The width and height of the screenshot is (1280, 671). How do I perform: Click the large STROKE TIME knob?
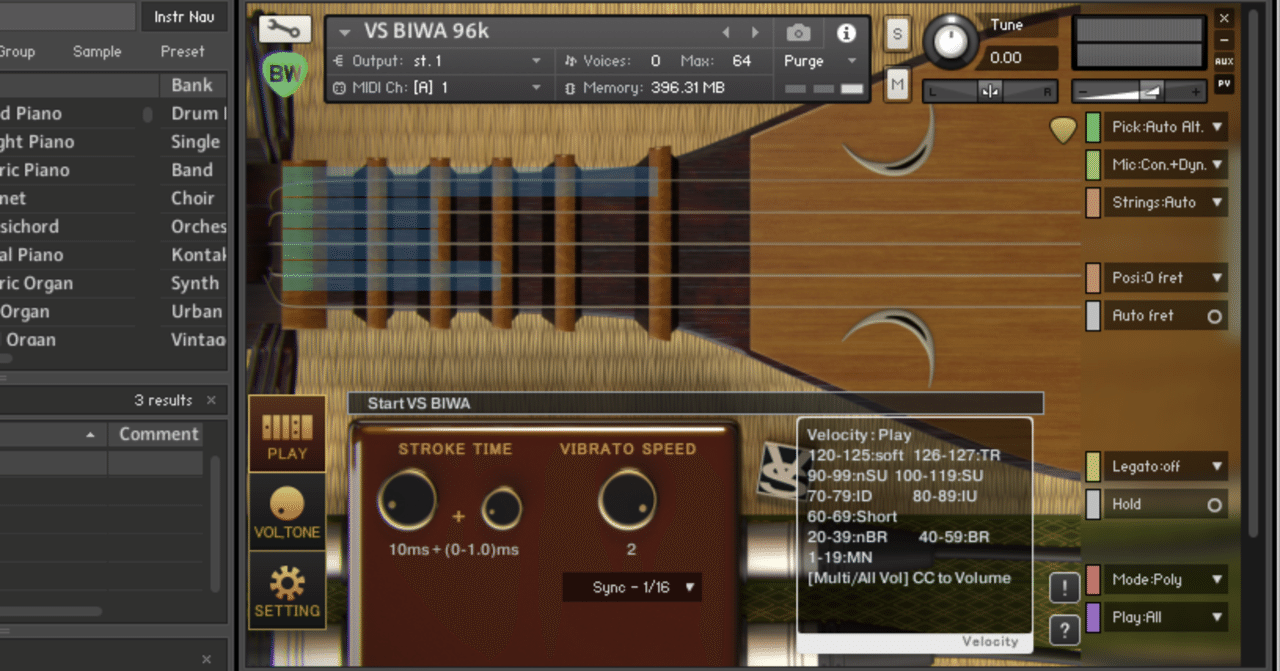click(x=407, y=500)
